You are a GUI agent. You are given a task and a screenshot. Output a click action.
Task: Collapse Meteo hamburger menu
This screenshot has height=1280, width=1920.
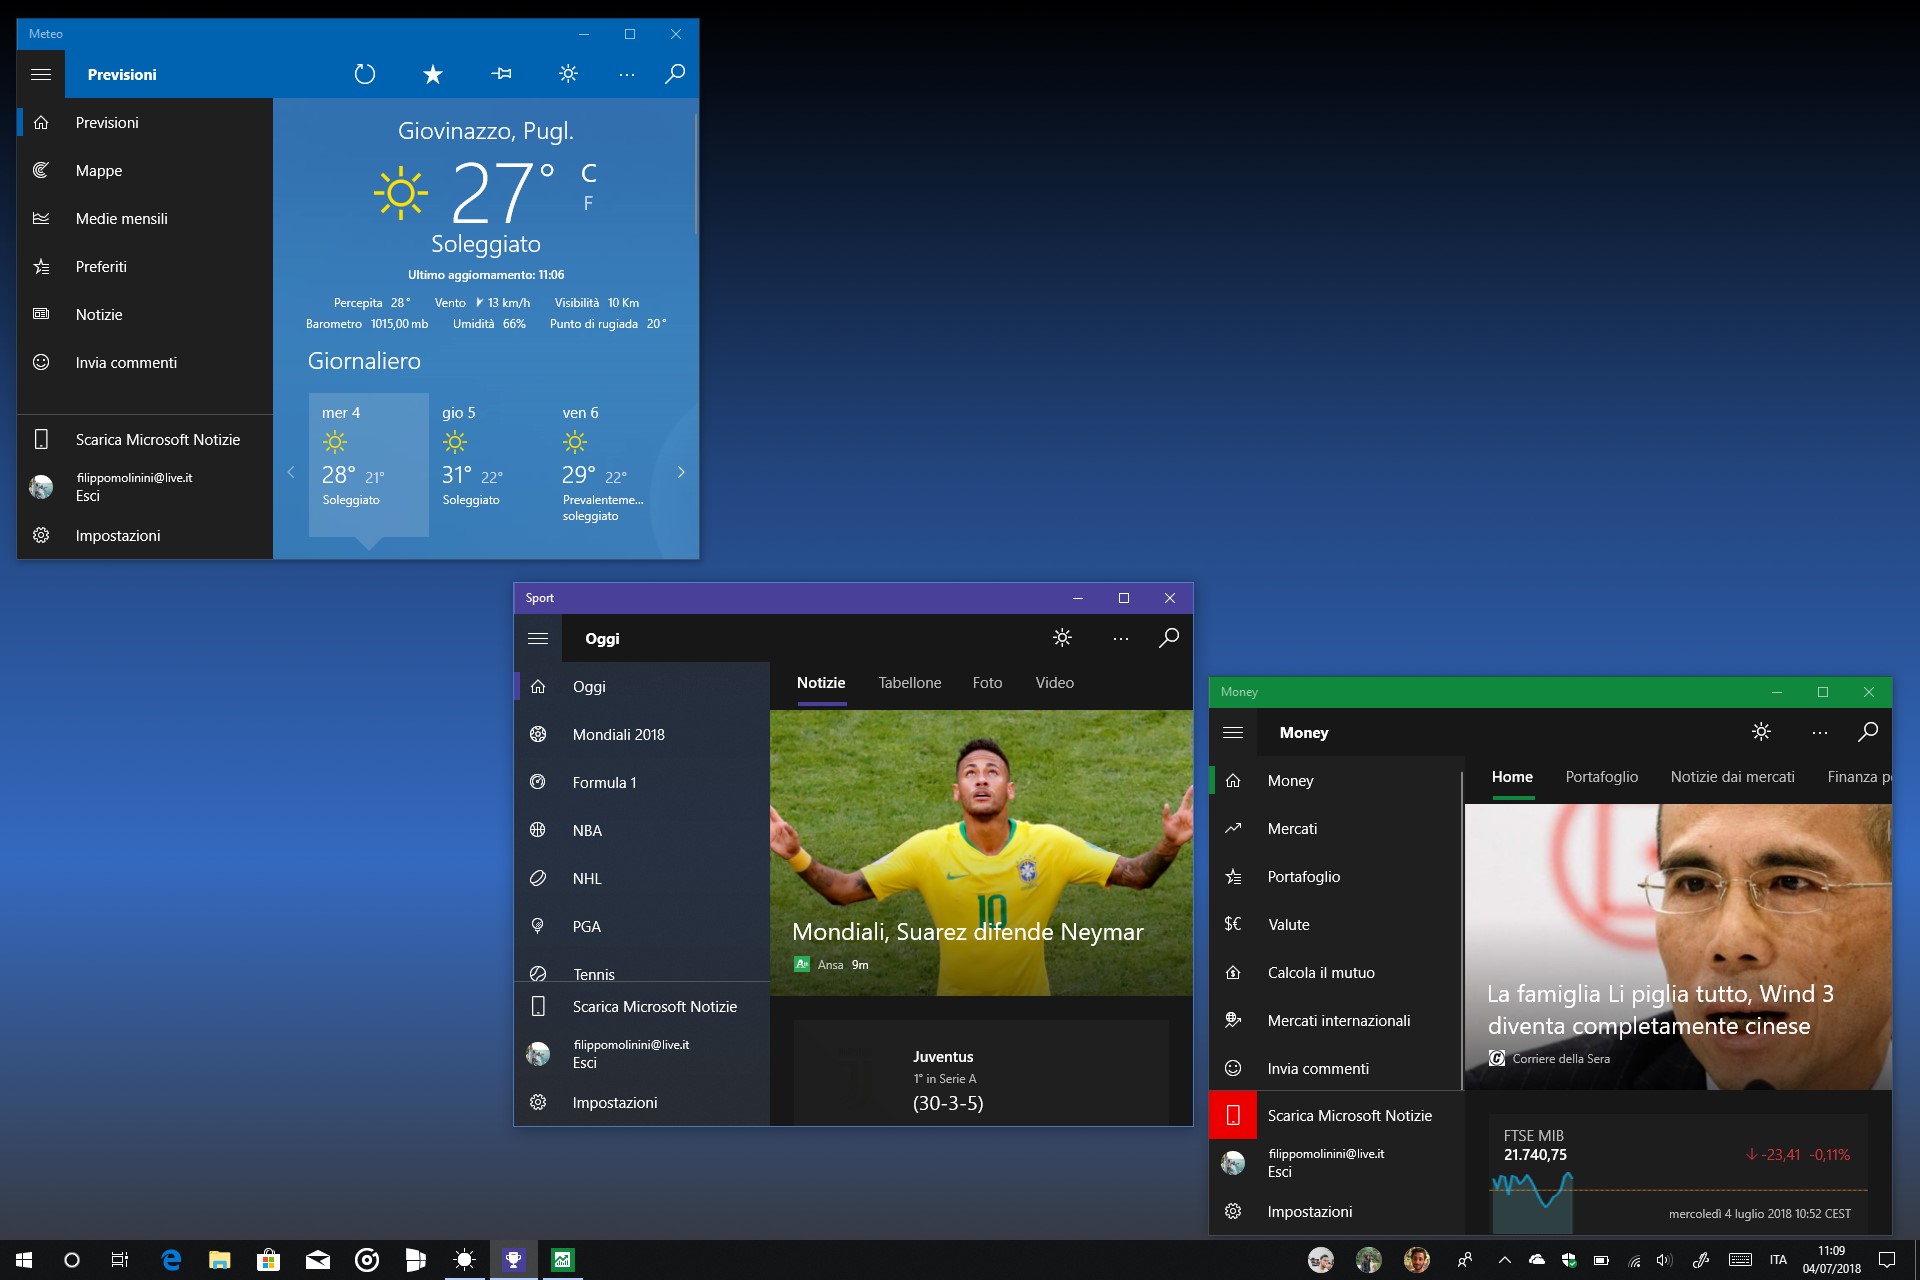(x=41, y=74)
